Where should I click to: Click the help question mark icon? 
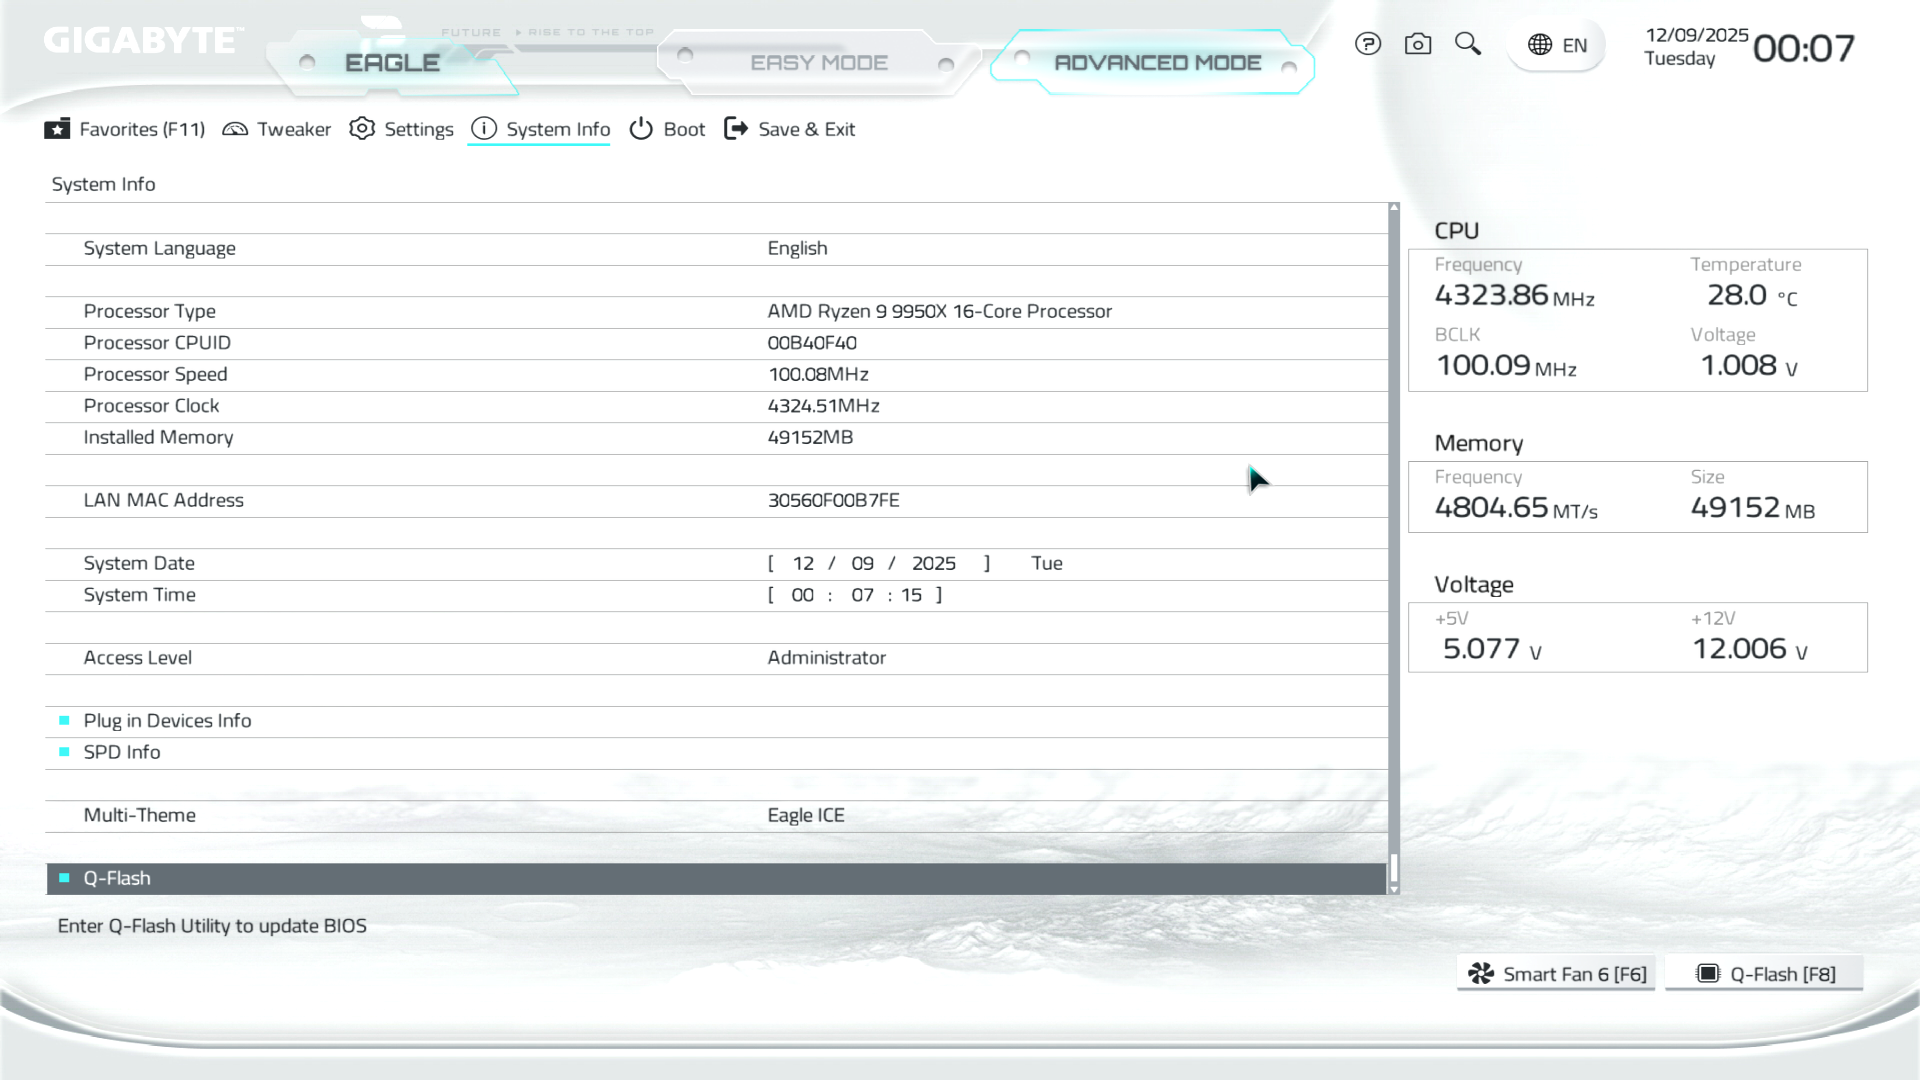(1367, 44)
